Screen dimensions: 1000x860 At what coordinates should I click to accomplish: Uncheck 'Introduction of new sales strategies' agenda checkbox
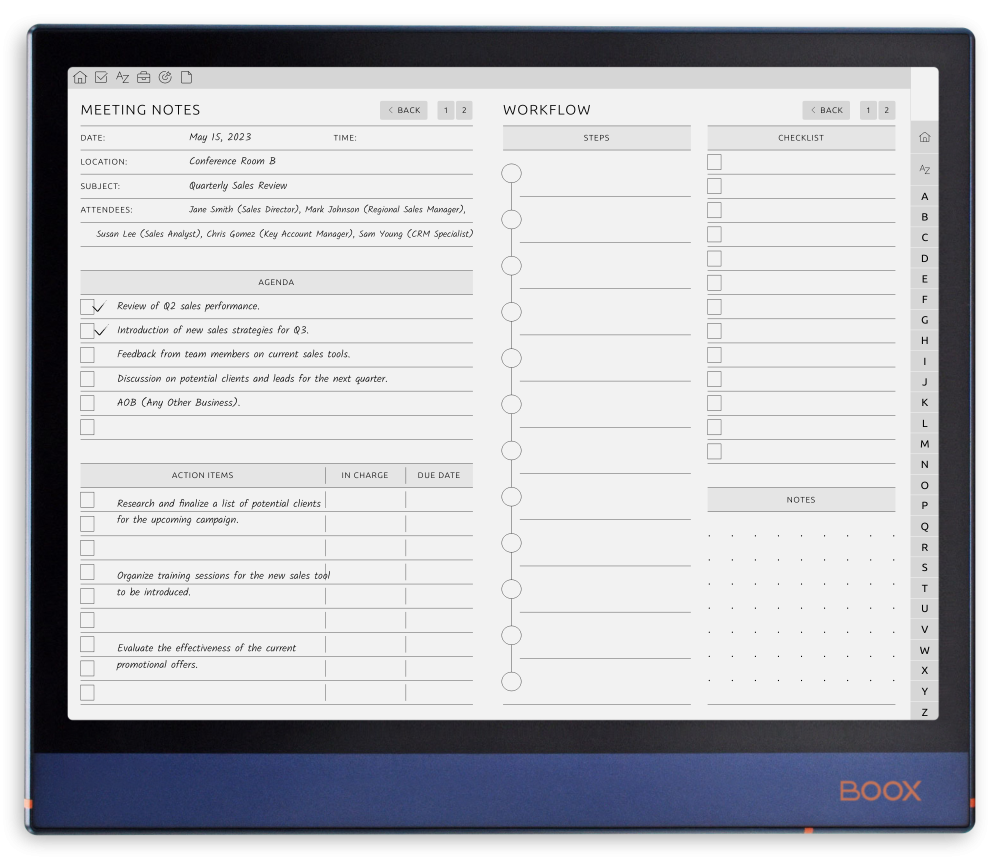click(87, 330)
